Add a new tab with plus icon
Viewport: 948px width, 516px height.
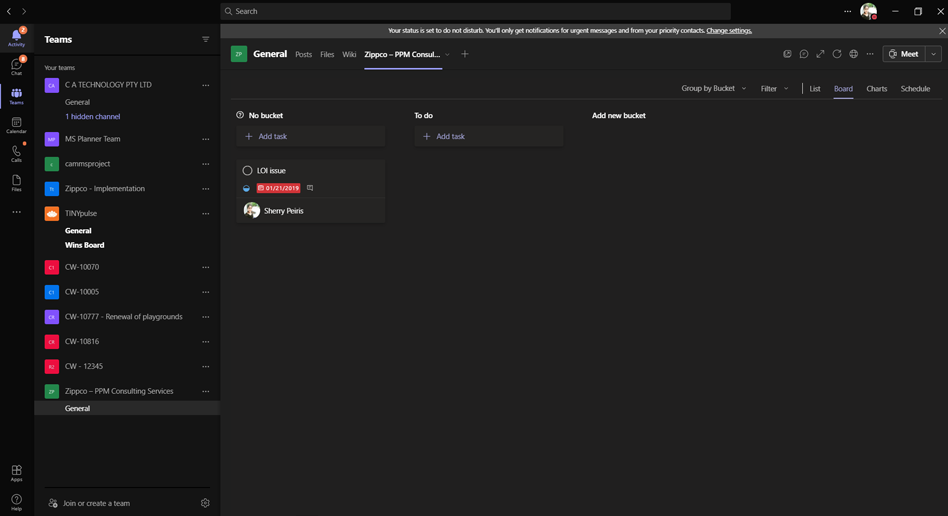[x=464, y=54]
